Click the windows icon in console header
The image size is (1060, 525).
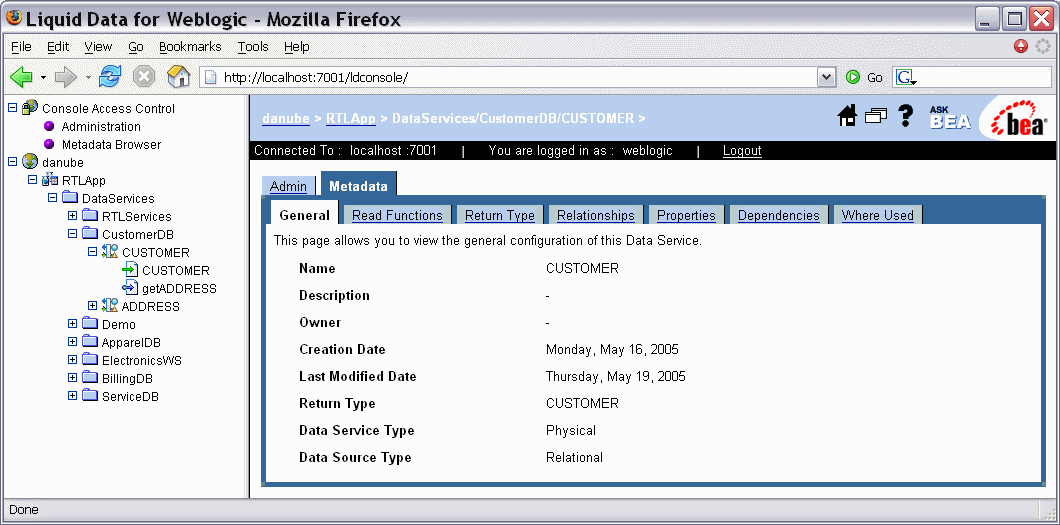pyautogui.click(x=875, y=116)
